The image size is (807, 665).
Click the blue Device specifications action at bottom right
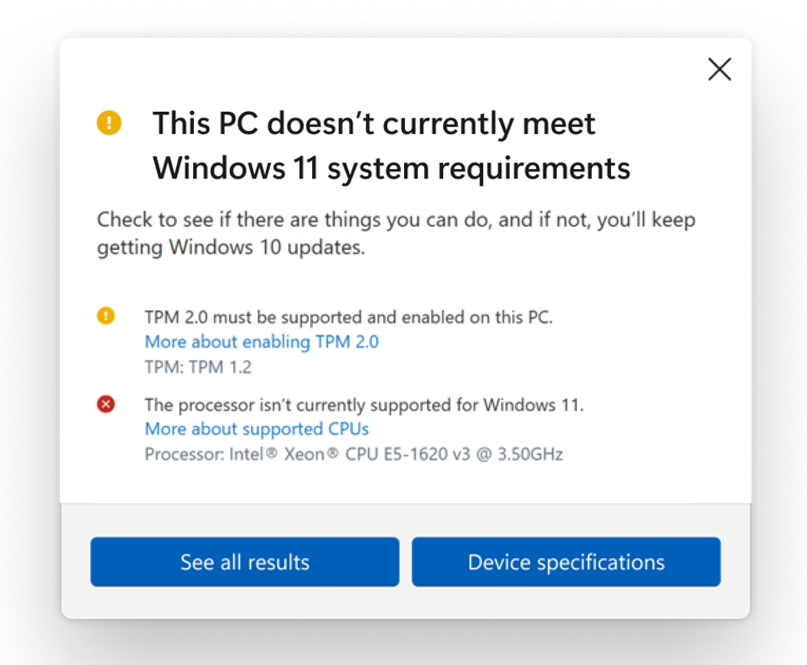coord(566,561)
